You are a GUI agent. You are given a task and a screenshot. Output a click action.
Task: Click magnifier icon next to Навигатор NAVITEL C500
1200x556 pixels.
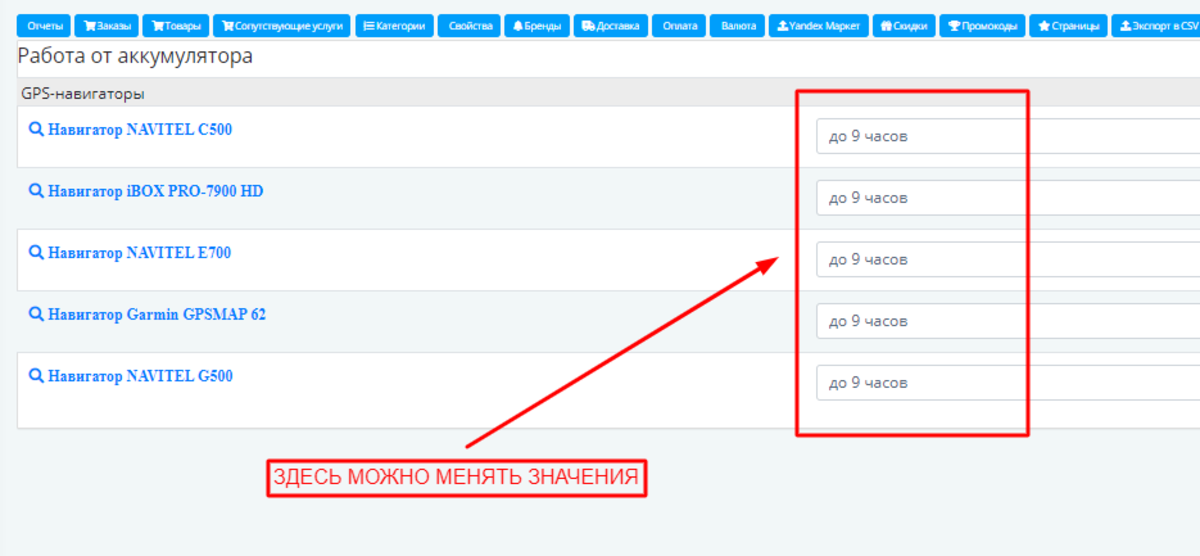coord(36,130)
